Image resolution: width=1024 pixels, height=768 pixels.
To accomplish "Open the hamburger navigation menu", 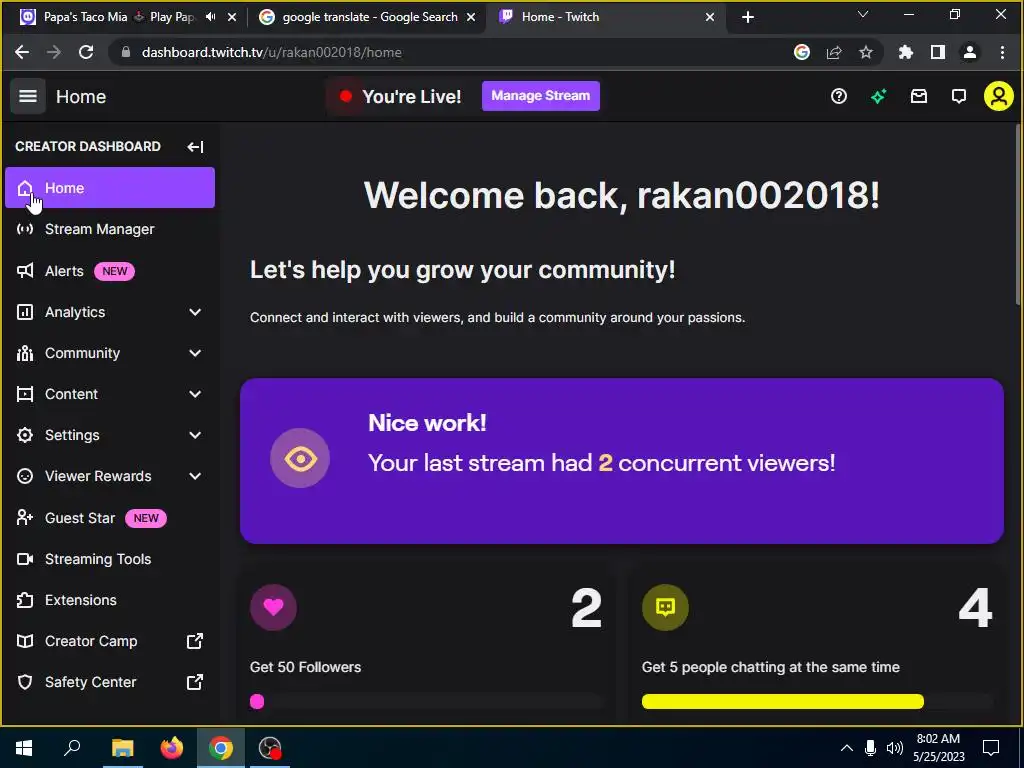I will pyautogui.click(x=27, y=97).
